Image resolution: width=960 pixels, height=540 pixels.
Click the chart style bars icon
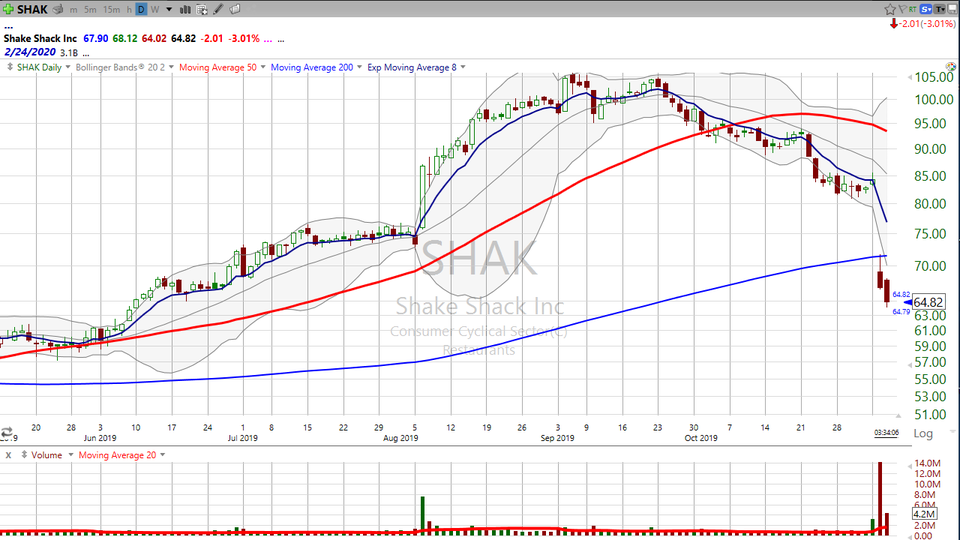[x=185, y=10]
